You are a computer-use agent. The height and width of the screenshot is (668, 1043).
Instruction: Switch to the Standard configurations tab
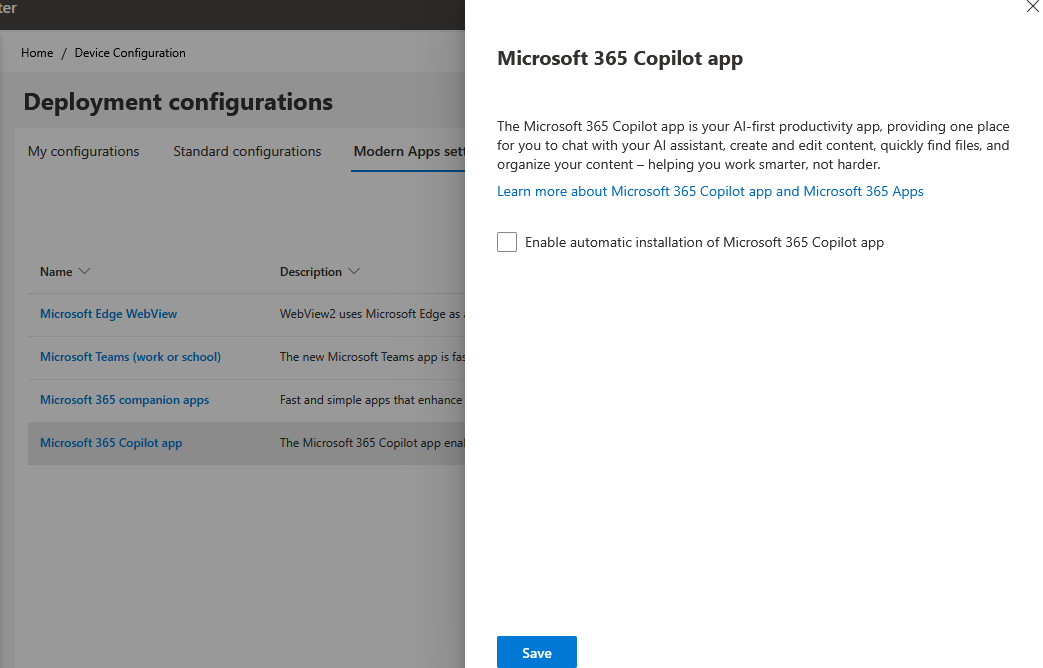tap(247, 152)
